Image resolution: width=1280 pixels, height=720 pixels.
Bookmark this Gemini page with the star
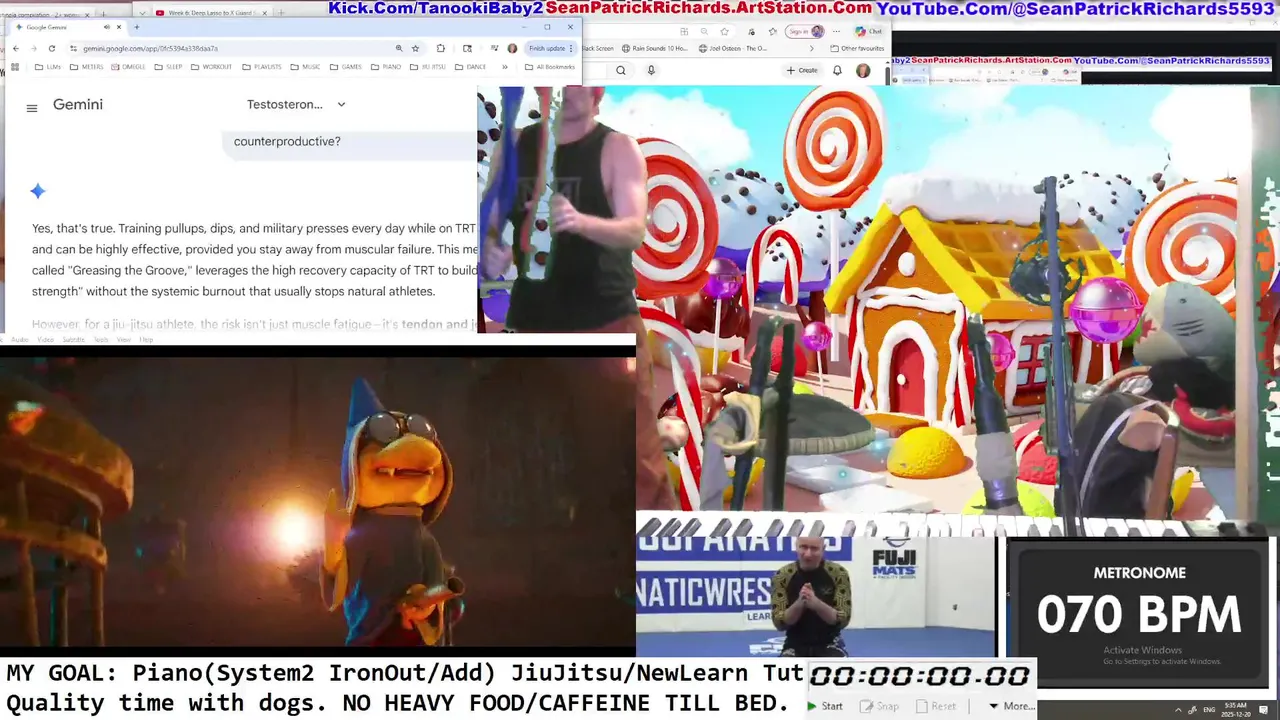click(x=415, y=48)
